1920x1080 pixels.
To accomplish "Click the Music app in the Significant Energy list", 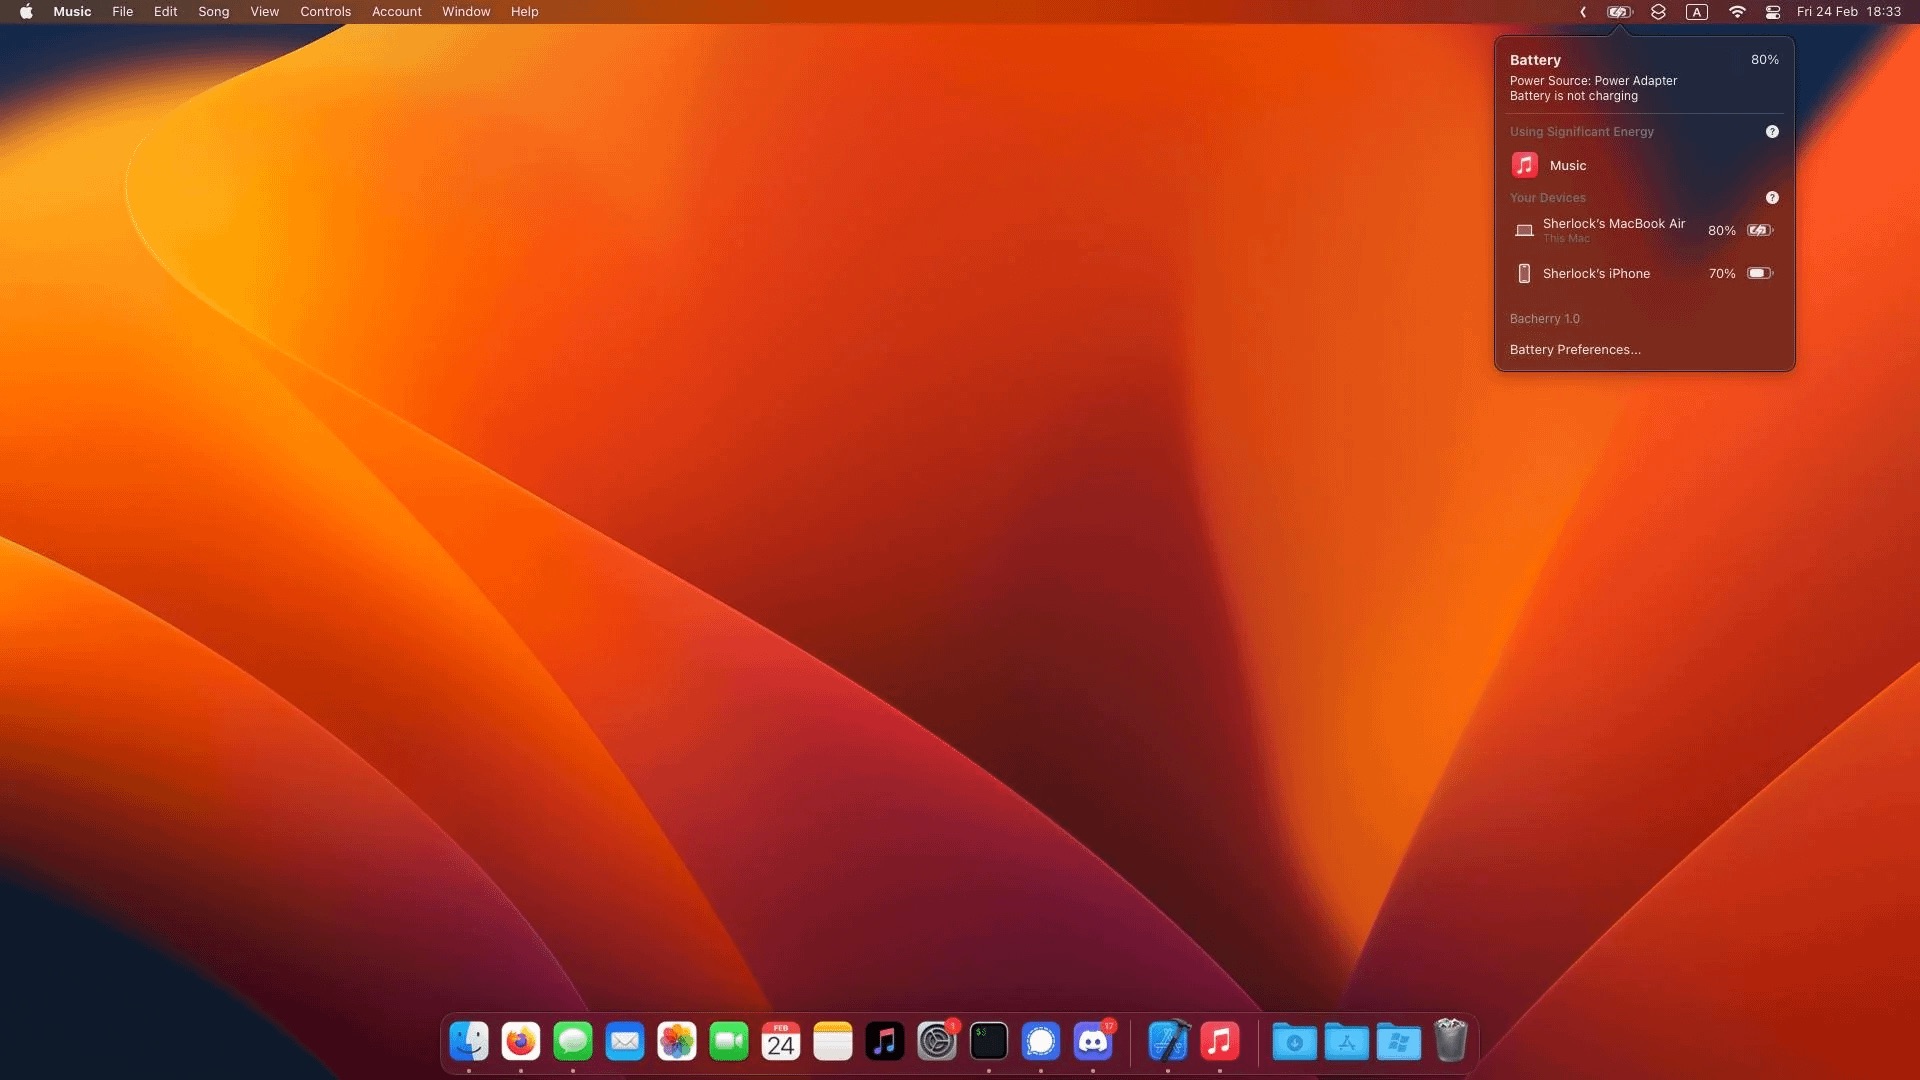I will pyautogui.click(x=1644, y=165).
